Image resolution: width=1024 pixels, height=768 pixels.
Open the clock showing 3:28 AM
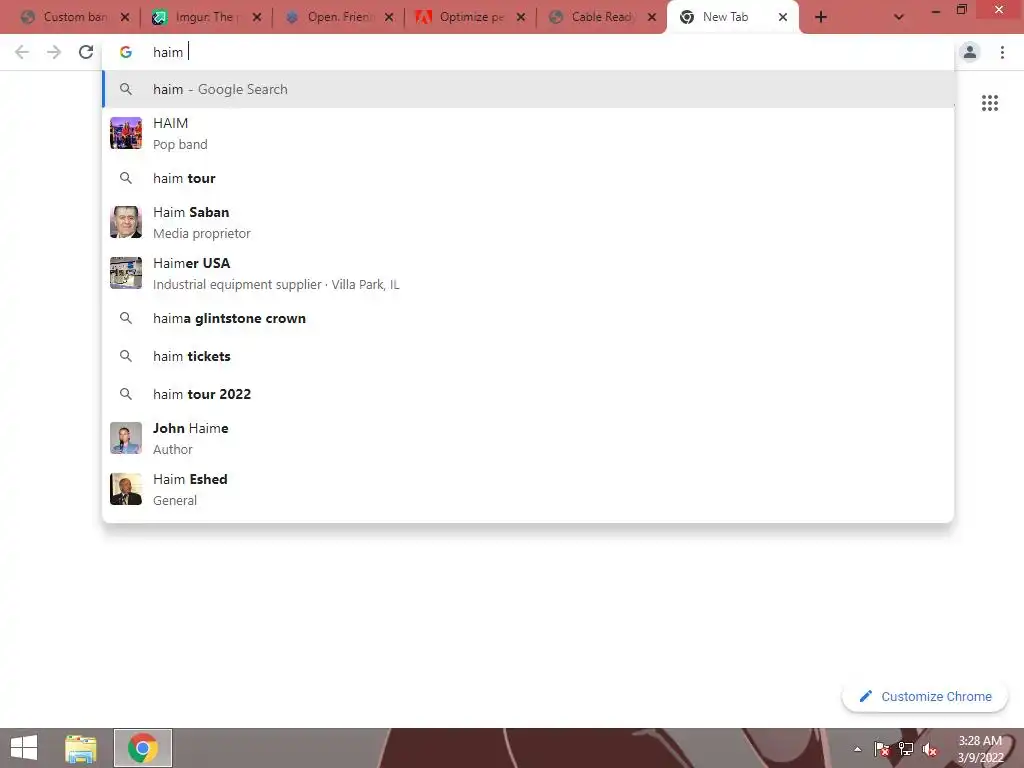(x=980, y=749)
